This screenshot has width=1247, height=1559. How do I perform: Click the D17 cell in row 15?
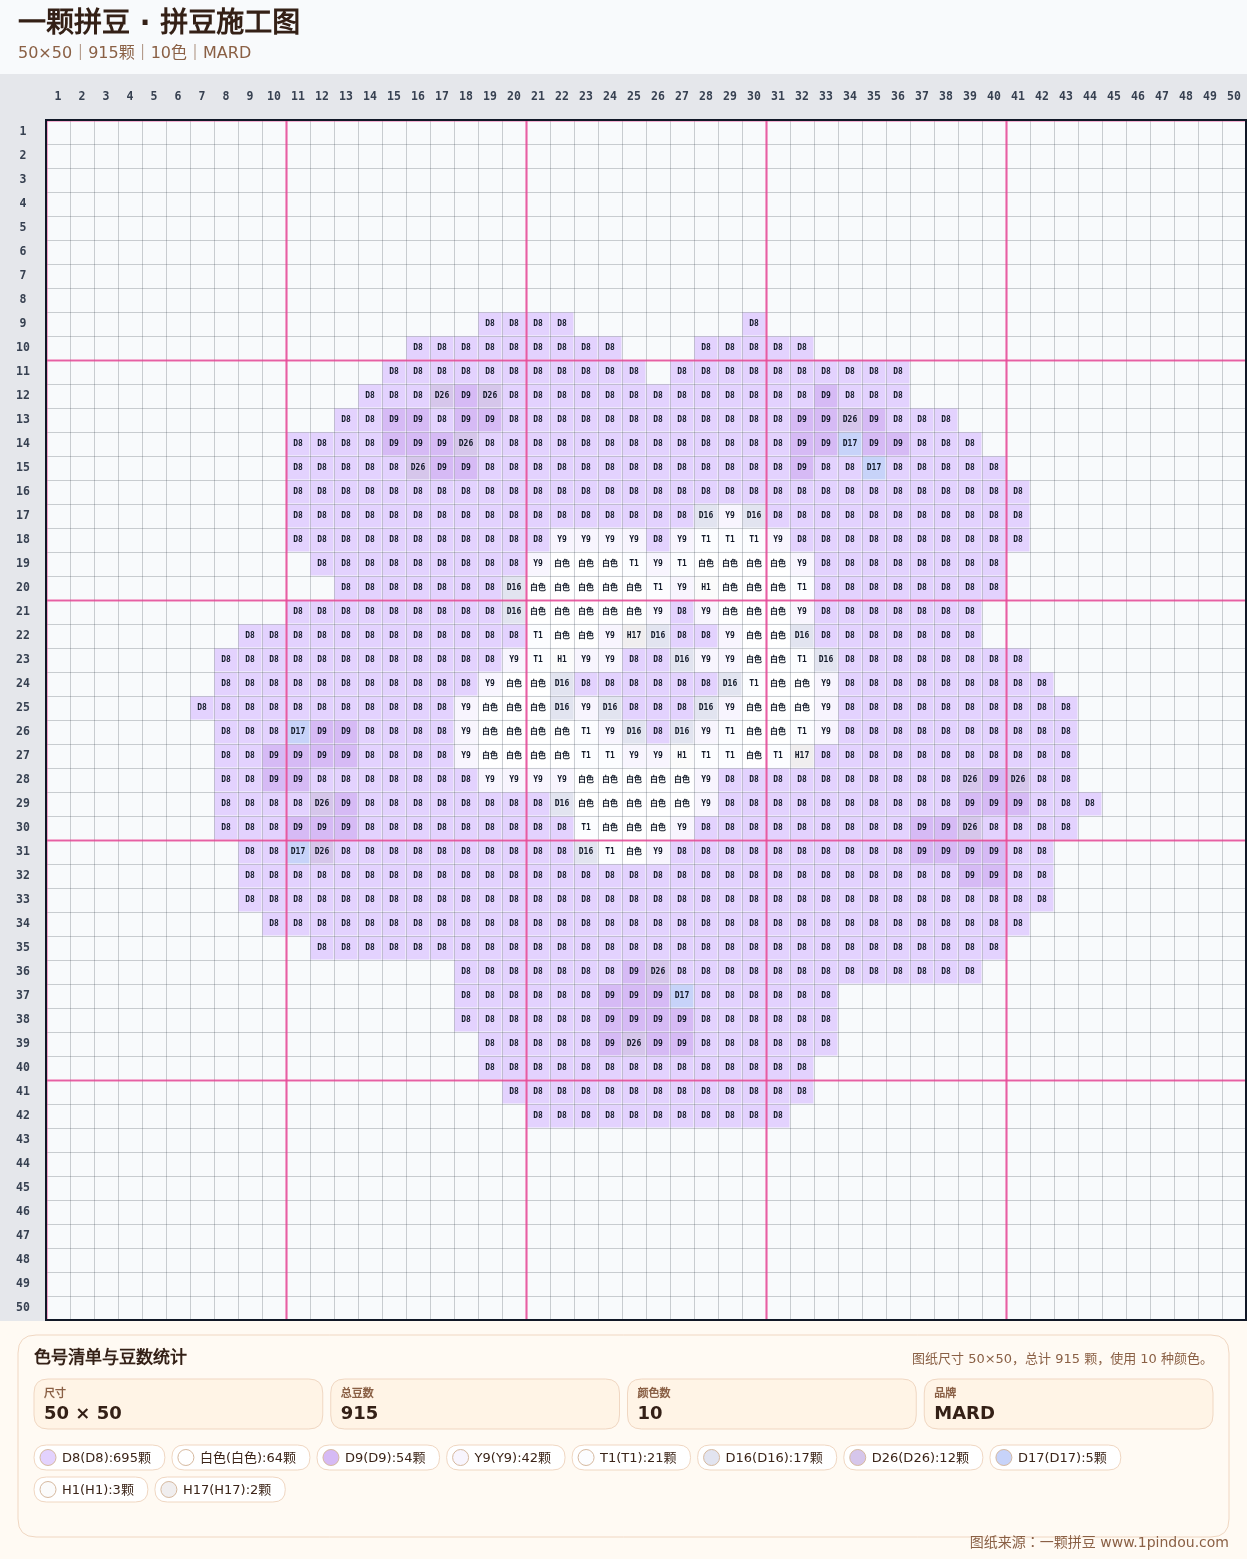pos(874,467)
